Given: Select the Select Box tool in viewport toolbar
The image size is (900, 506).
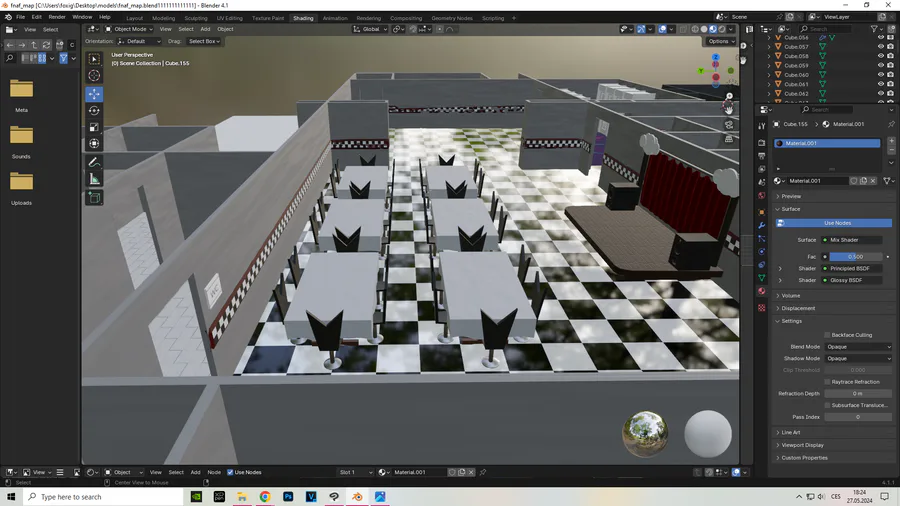Looking at the screenshot, I should 94,59.
